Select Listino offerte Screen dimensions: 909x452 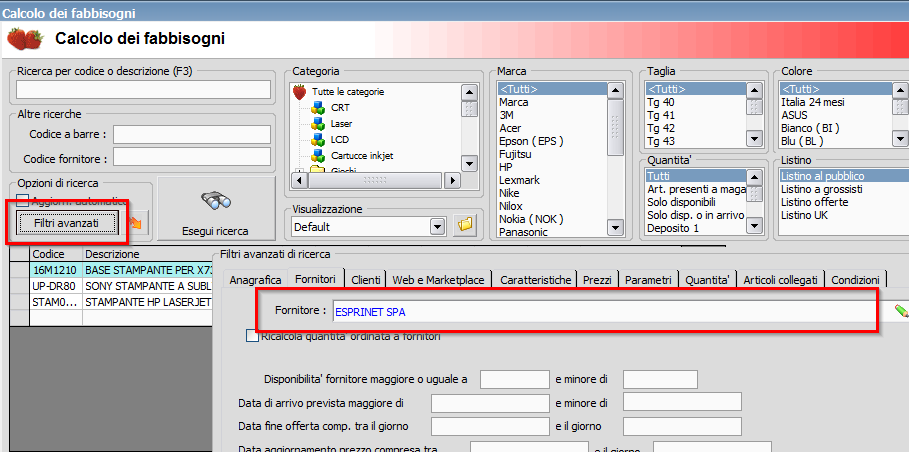click(815, 202)
